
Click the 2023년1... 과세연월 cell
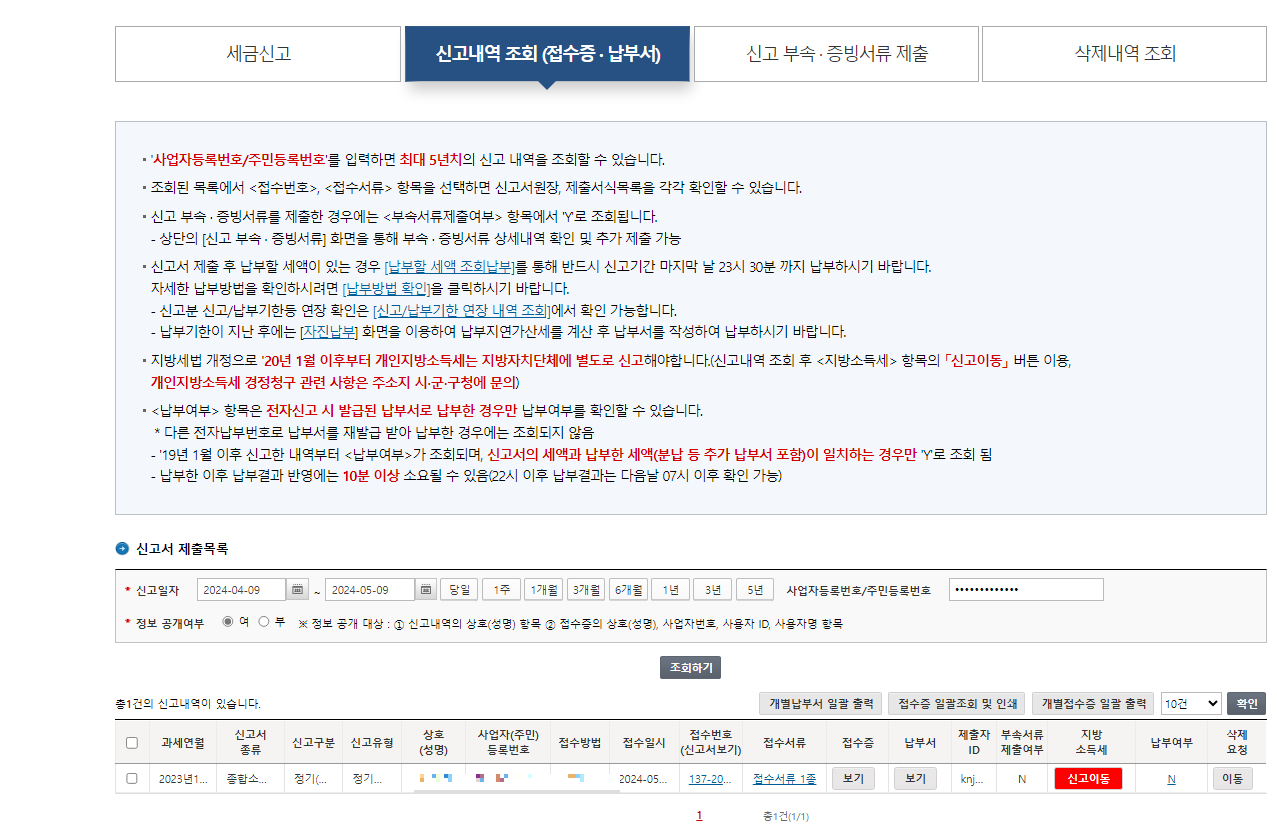click(182, 779)
